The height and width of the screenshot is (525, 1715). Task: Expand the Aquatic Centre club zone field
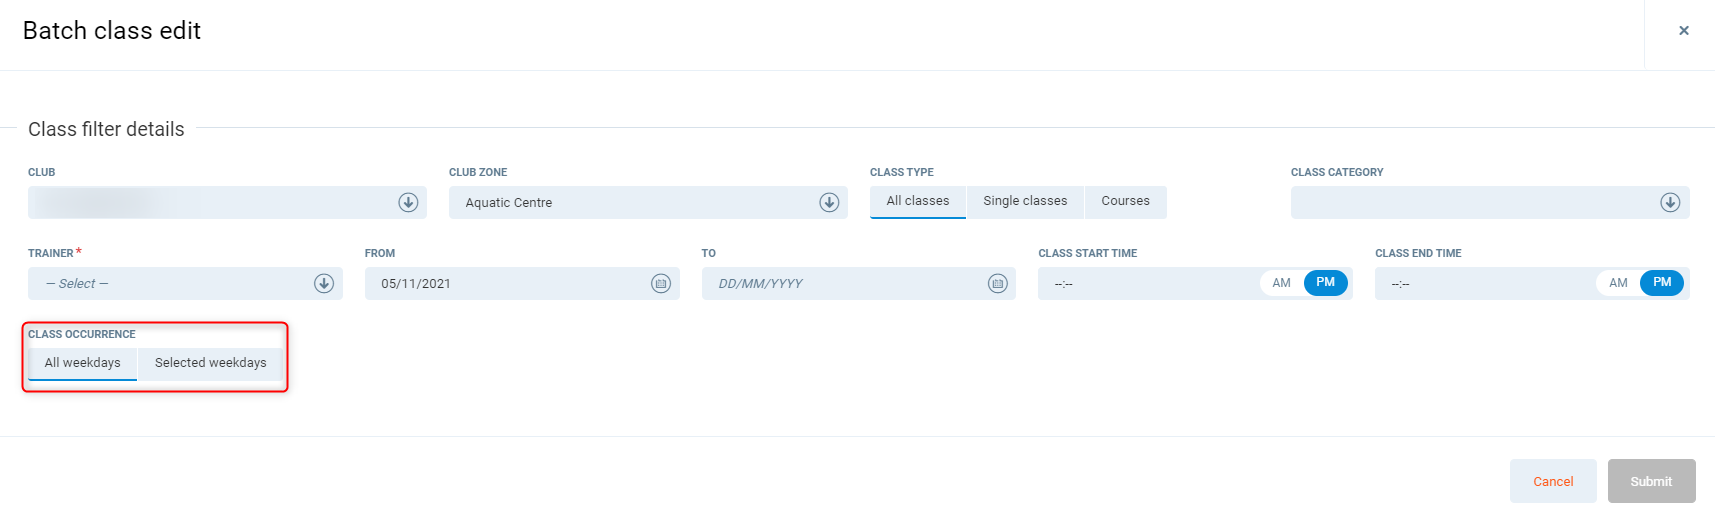(630, 202)
